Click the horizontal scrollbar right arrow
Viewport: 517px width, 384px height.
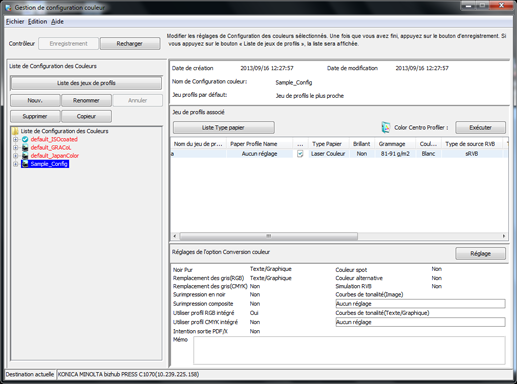point(504,236)
